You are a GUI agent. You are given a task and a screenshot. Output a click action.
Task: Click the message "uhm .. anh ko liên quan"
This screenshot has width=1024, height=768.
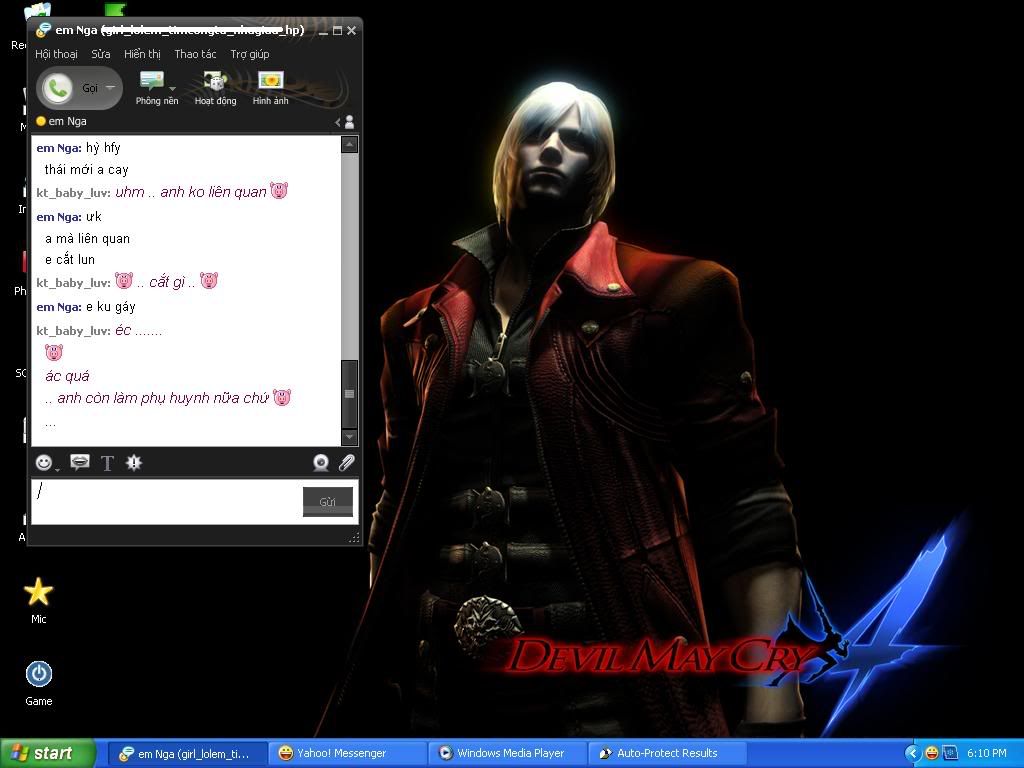191,191
